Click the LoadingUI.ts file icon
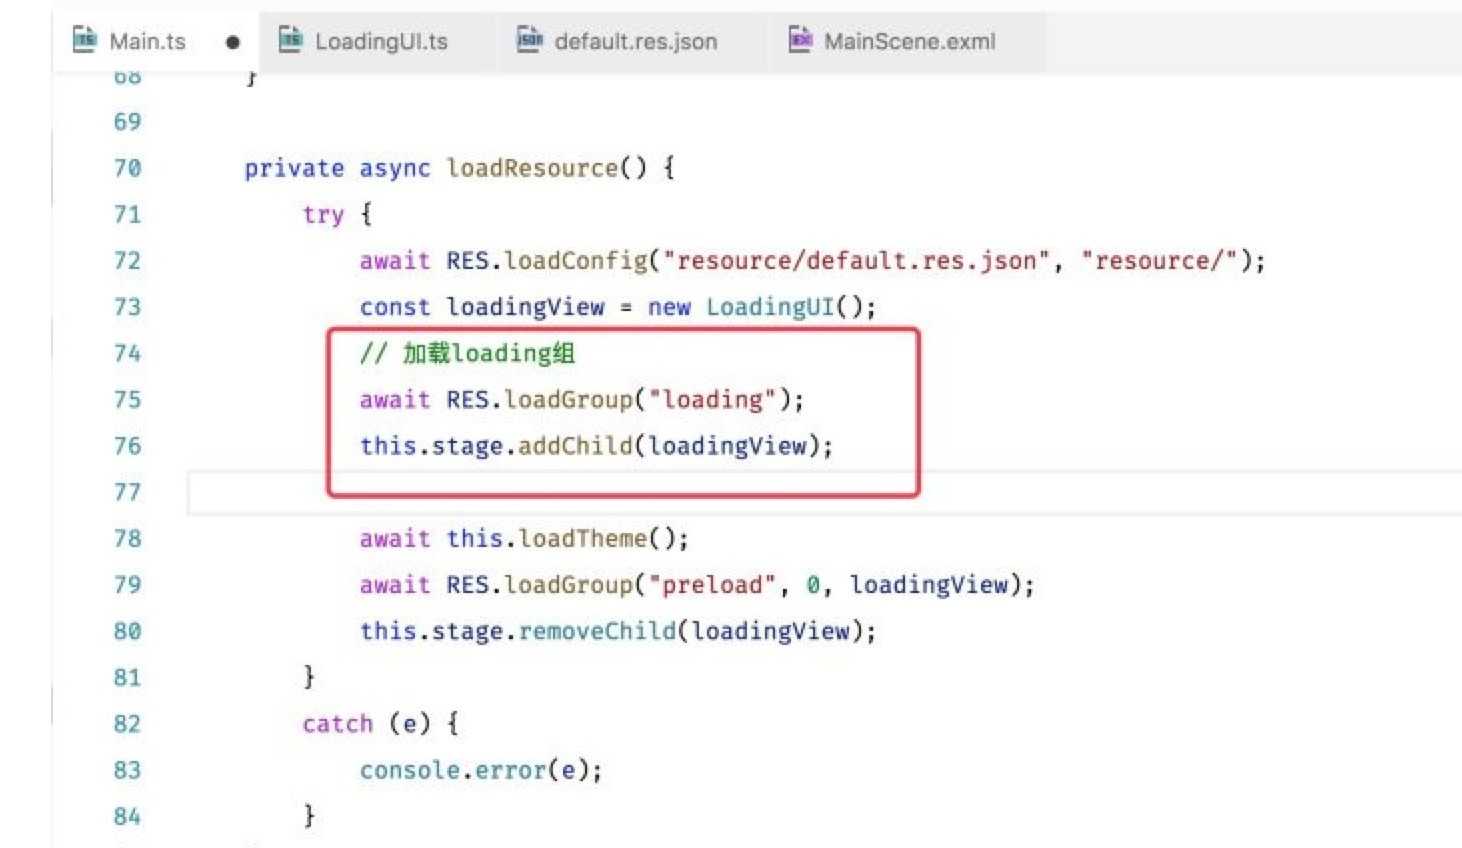Screen dimensions: 1462x848 pos(290,40)
